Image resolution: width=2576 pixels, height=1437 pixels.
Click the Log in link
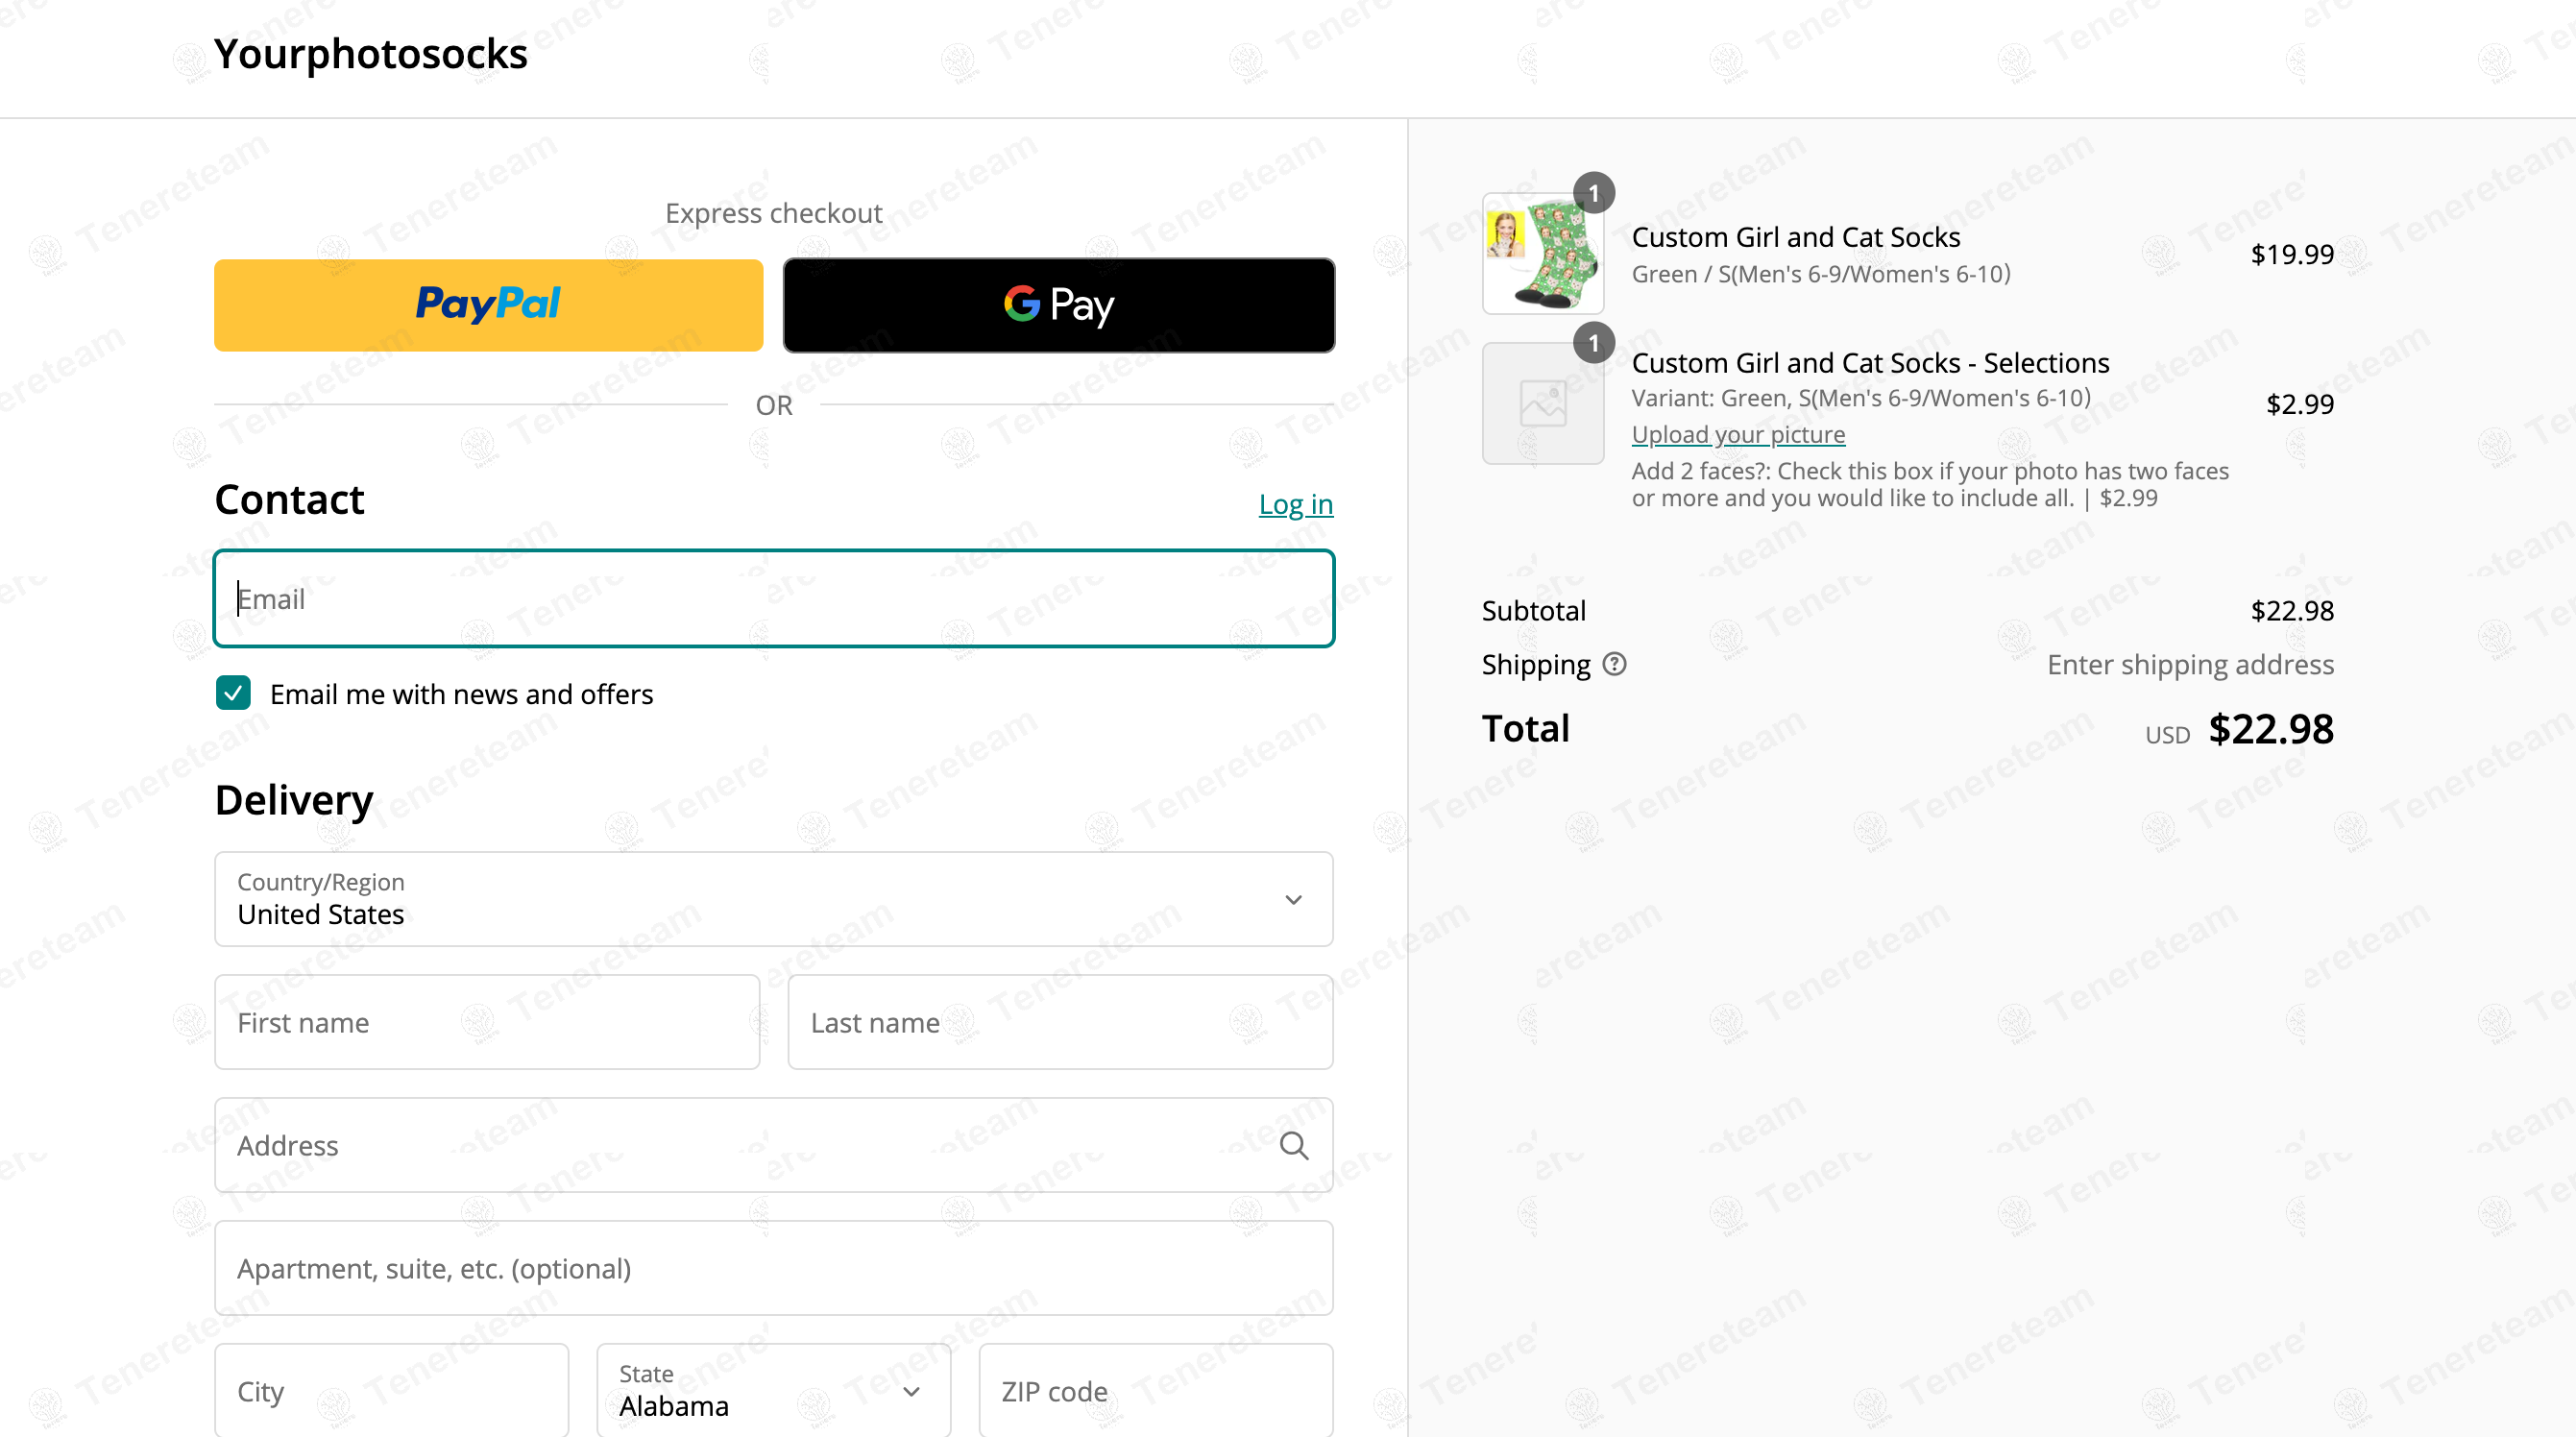(1295, 504)
